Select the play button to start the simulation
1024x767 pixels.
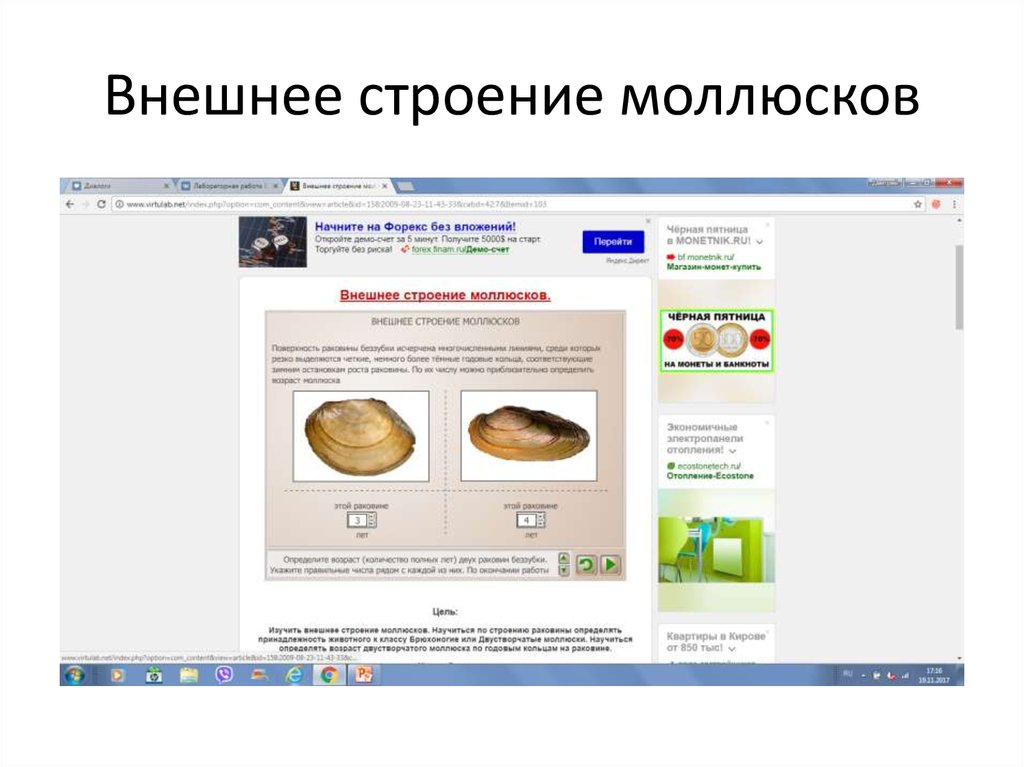(x=610, y=564)
